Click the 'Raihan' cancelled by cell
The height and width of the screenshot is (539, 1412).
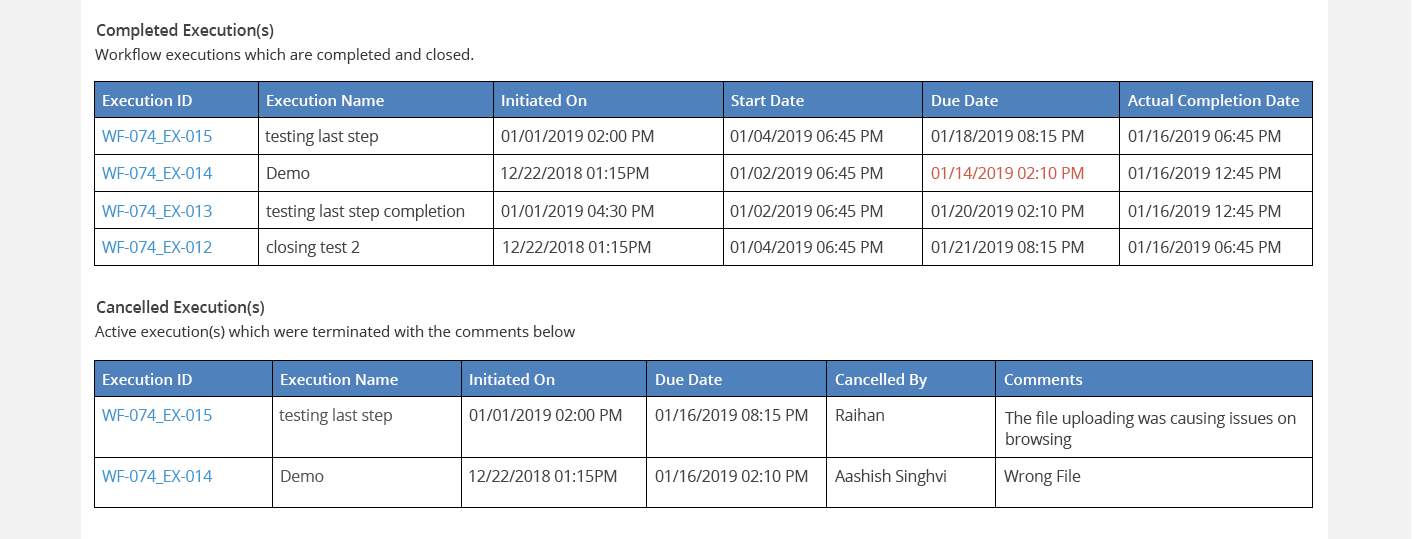click(x=859, y=415)
